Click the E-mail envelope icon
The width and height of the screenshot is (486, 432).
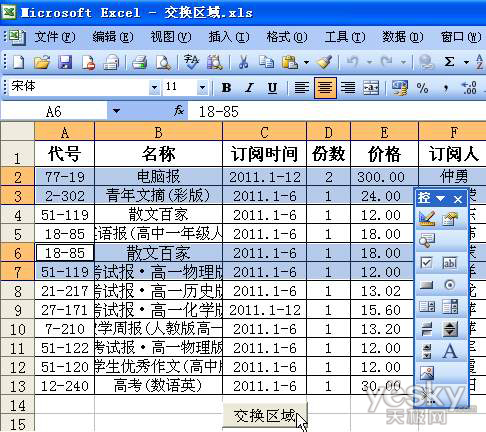click(111, 62)
